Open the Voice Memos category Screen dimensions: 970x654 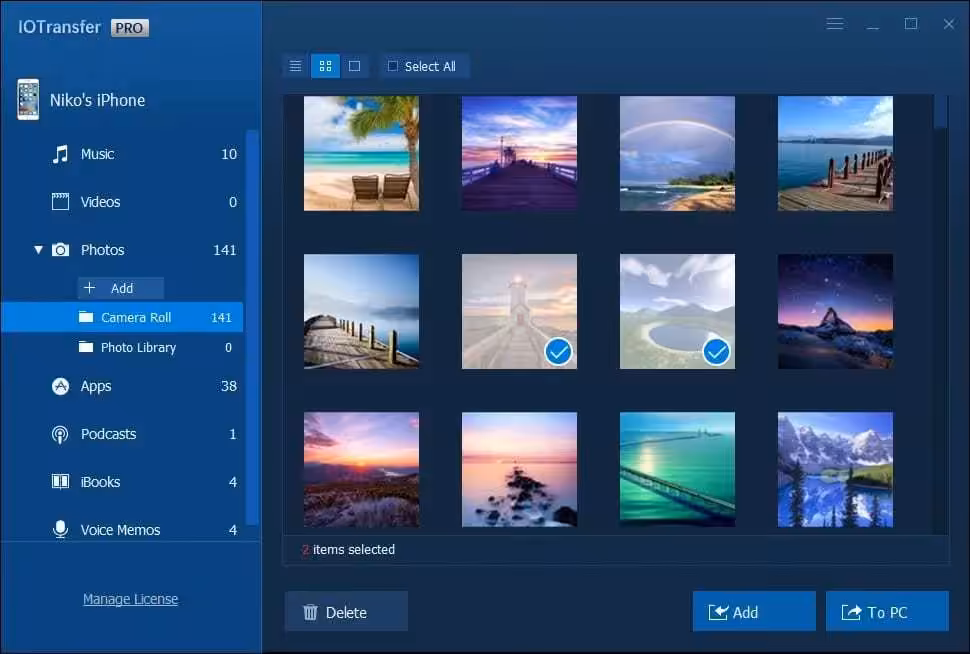click(120, 530)
